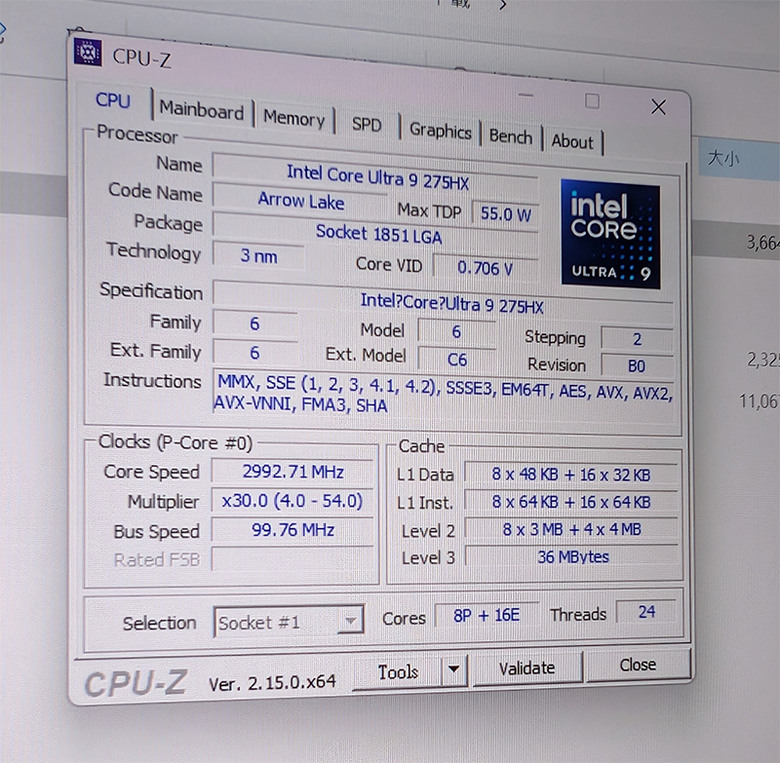Click the Clocks (P-Core #0) group label
Viewport: 780px width, 763px height.
(176, 442)
